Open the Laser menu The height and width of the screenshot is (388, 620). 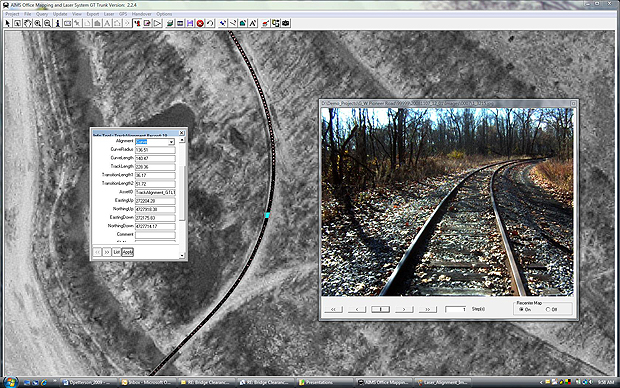(x=109, y=14)
